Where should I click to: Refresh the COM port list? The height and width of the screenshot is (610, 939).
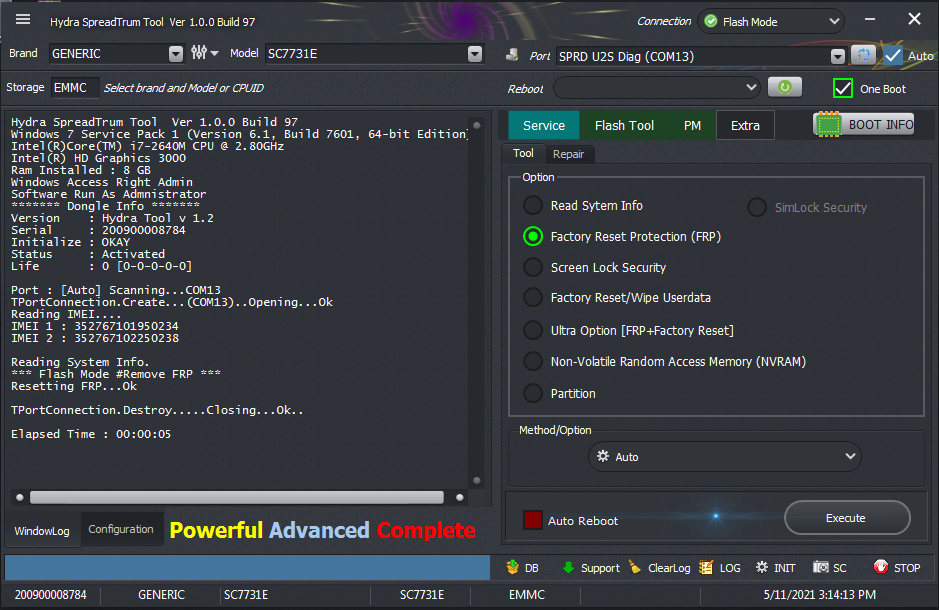coord(864,55)
